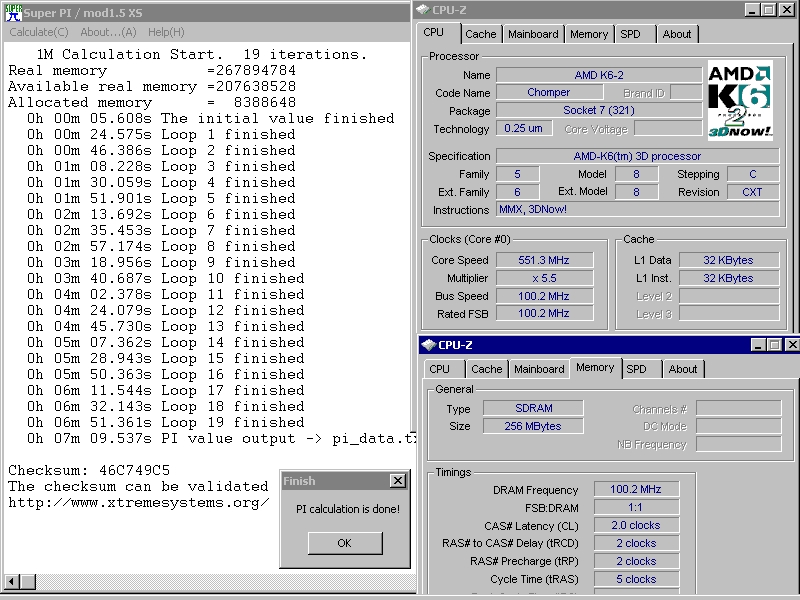Click the Revision value CXT
The width and height of the screenshot is (800, 600).
coord(753,192)
